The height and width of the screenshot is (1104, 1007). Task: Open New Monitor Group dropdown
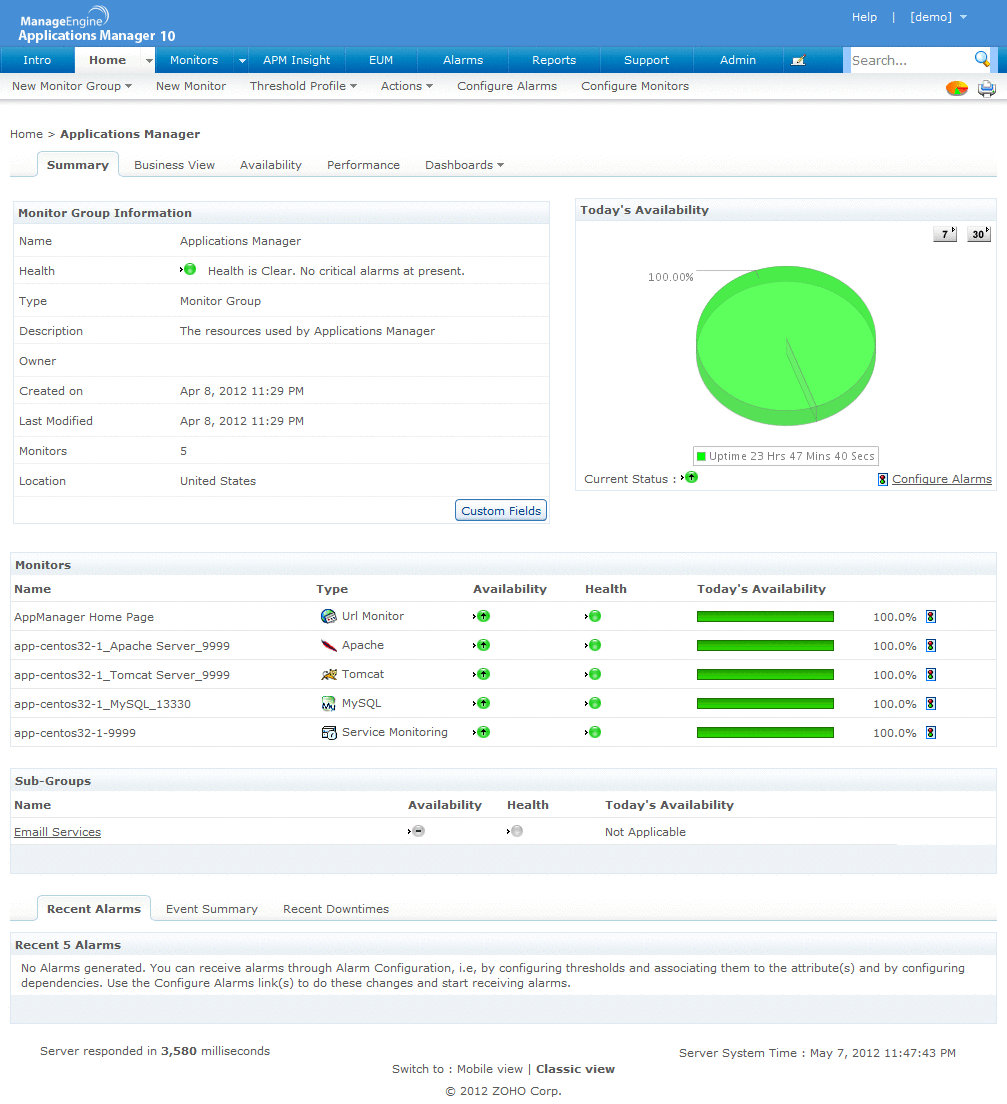[72, 86]
